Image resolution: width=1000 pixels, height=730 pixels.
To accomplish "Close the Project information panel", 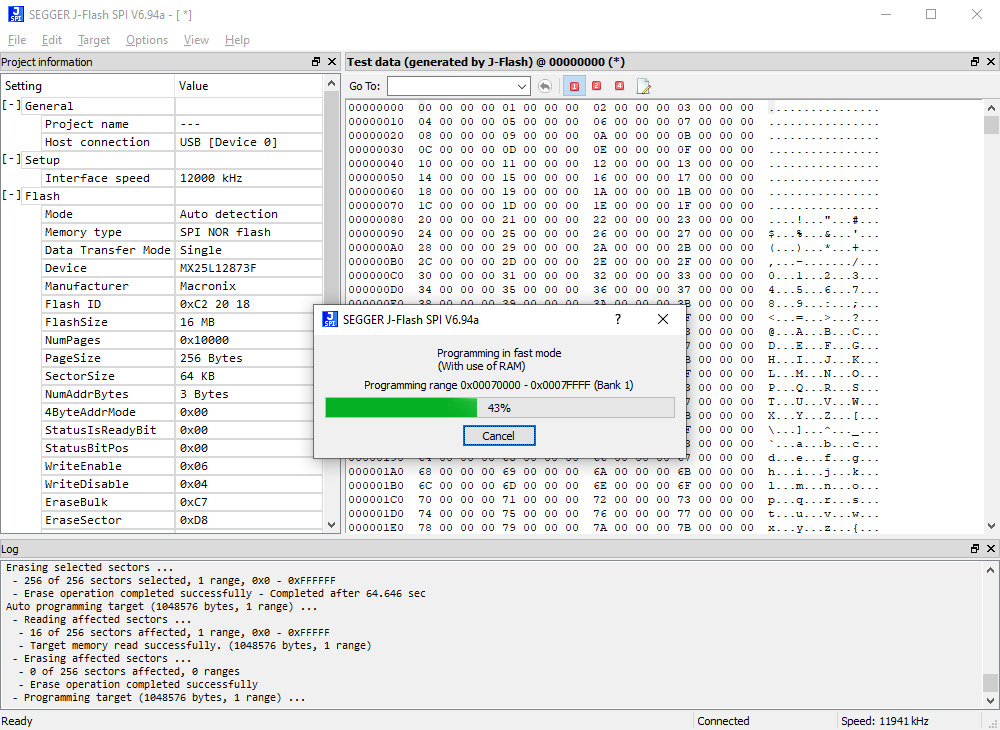I will (332, 62).
